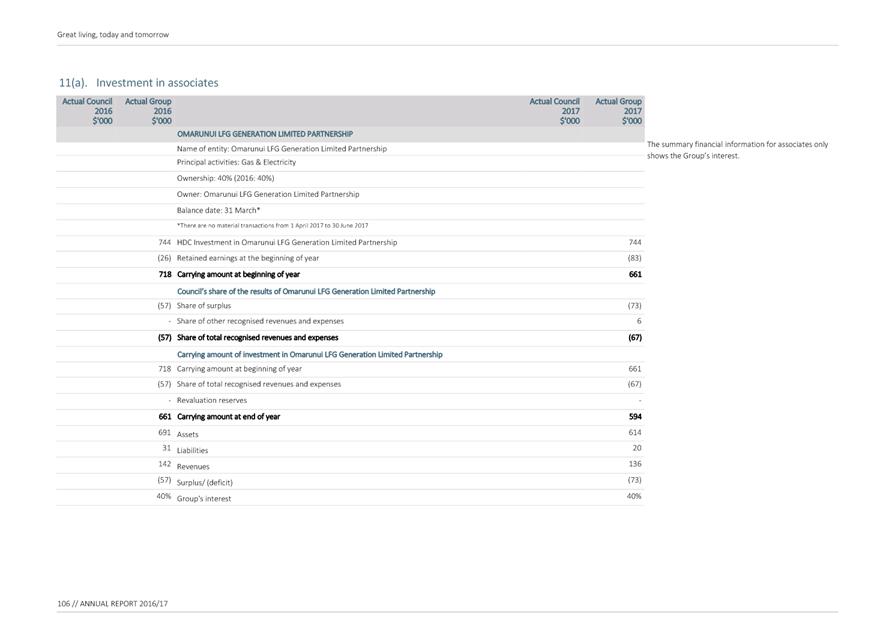Select the 'Share of surplus' row label

pos(204,306)
